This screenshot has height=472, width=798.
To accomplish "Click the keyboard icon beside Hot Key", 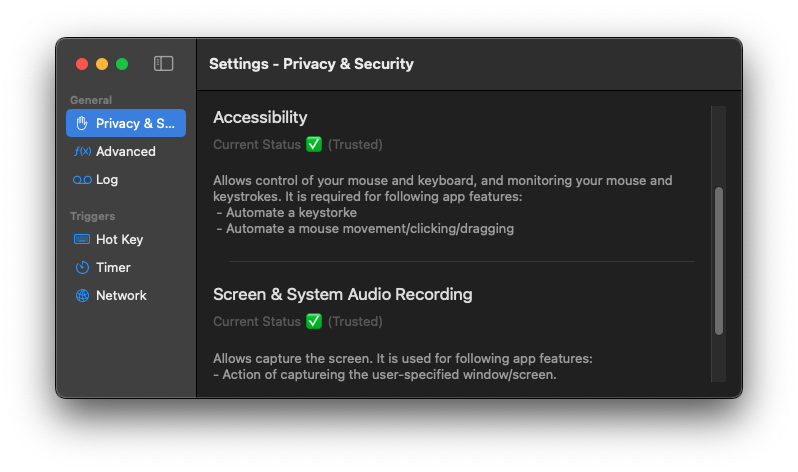I will pyautogui.click(x=82, y=240).
